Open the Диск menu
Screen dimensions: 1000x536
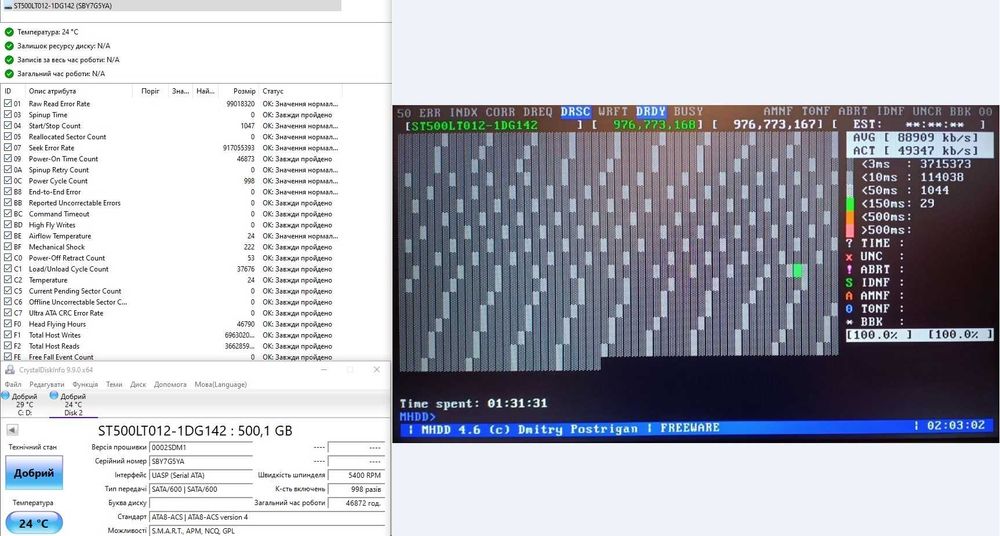(138, 385)
